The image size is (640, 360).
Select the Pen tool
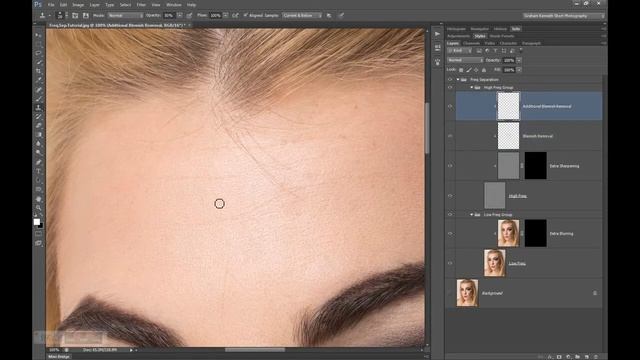[38, 162]
